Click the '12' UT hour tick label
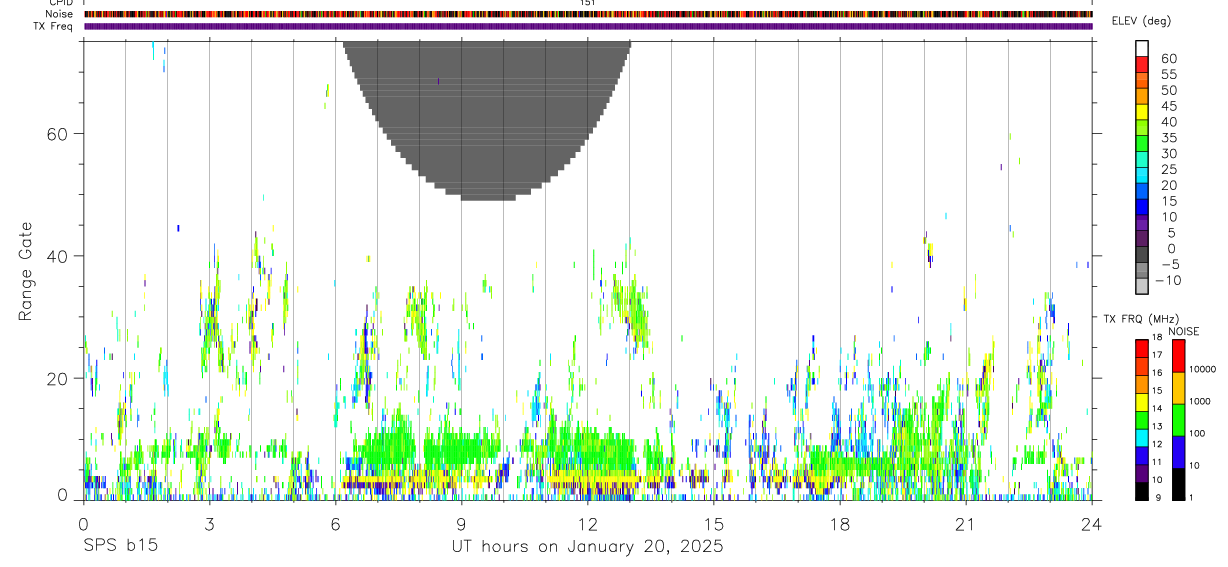The height and width of the screenshot is (567, 1228). click(587, 523)
